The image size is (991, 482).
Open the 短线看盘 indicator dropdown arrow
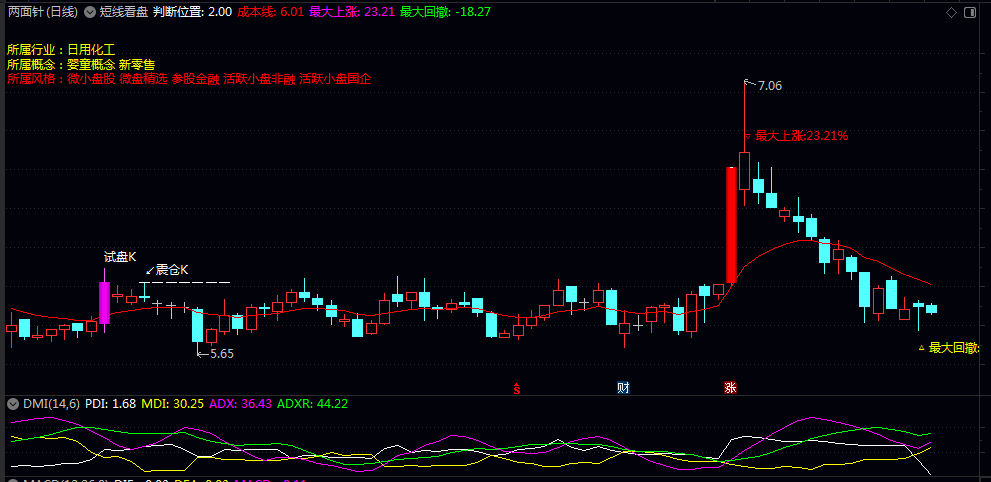click(x=90, y=11)
